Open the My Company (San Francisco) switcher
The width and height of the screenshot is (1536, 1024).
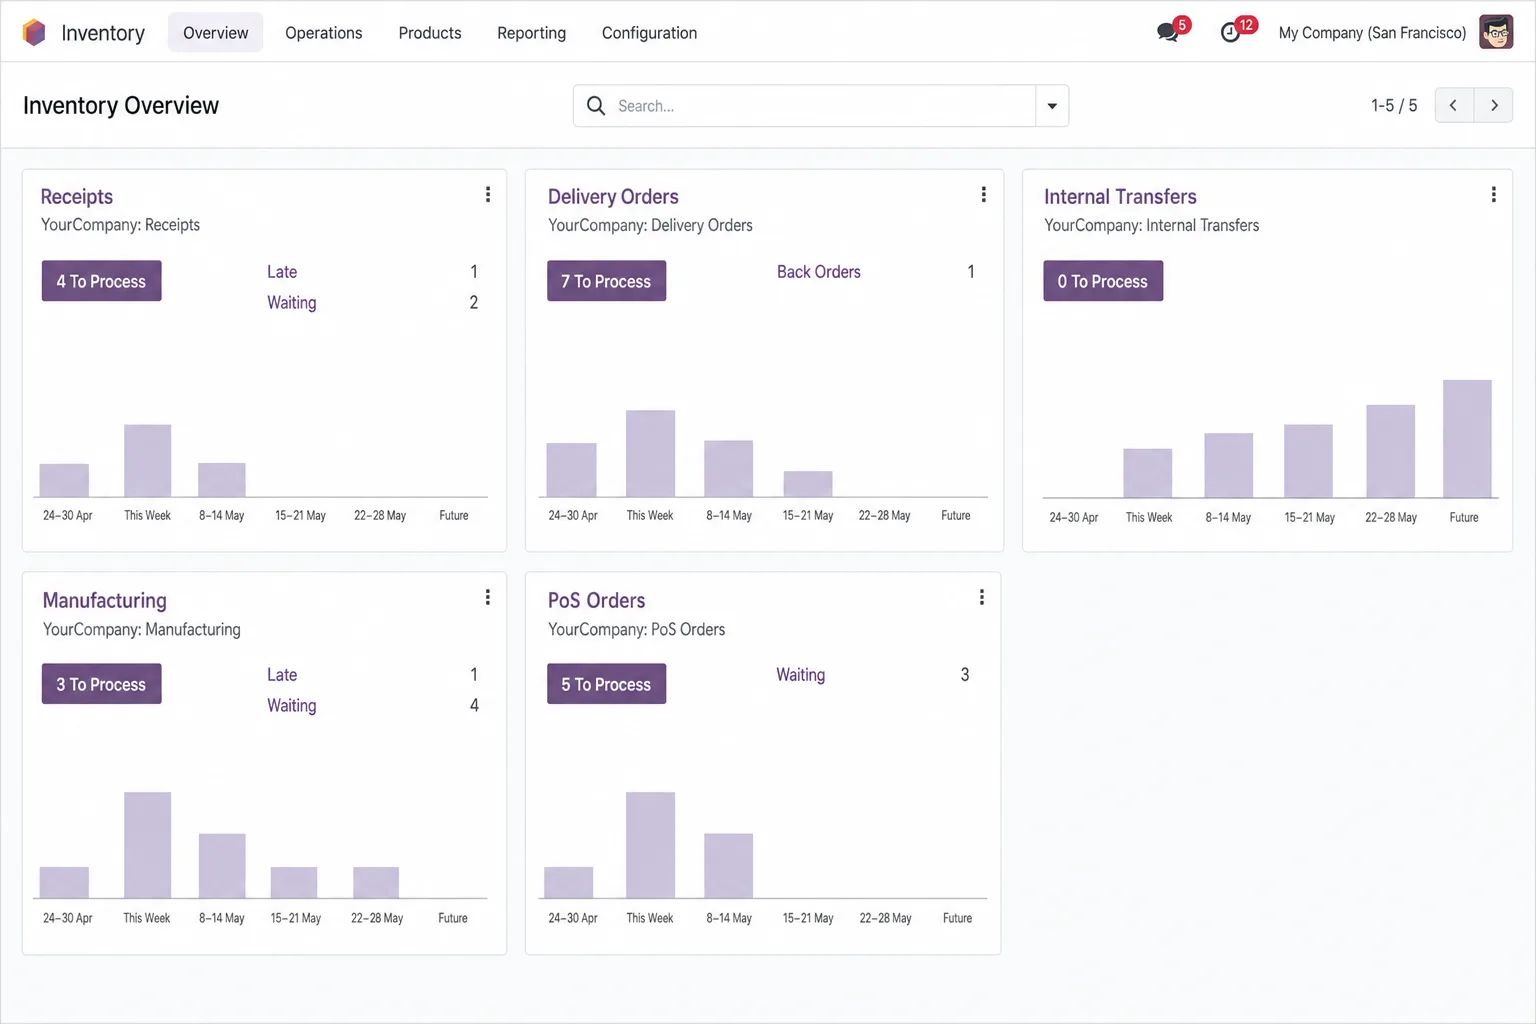pyautogui.click(x=1372, y=33)
